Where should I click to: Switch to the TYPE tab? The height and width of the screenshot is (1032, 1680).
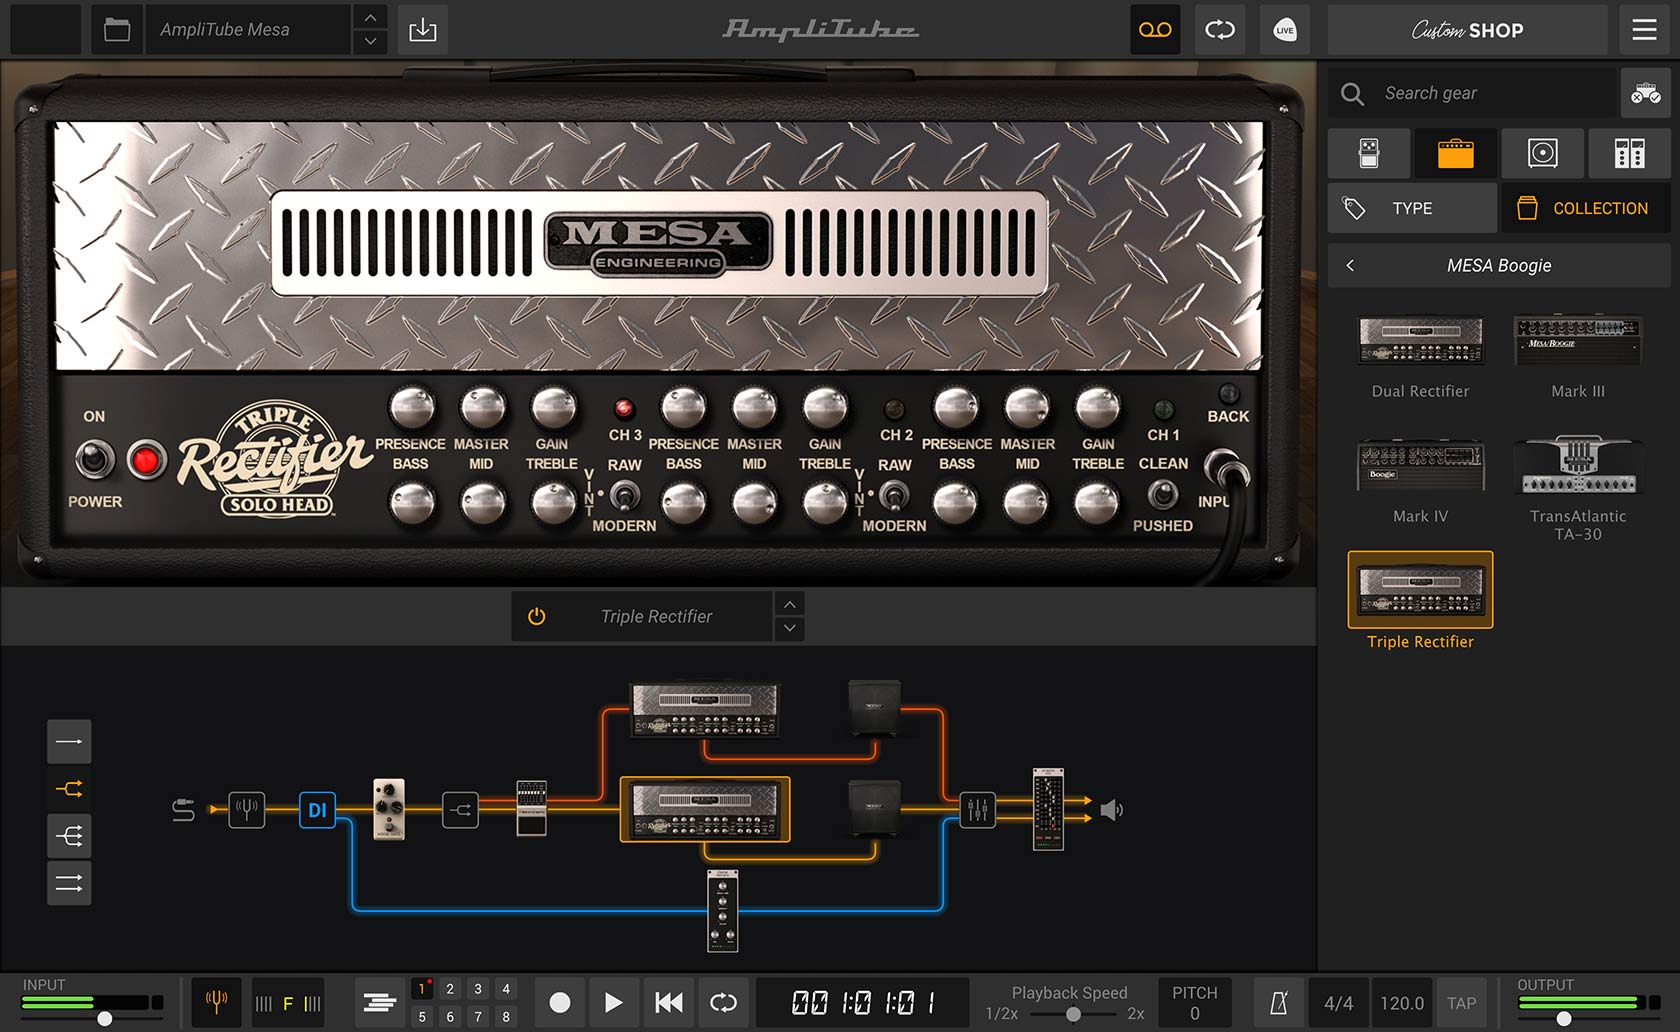click(1411, 207)
